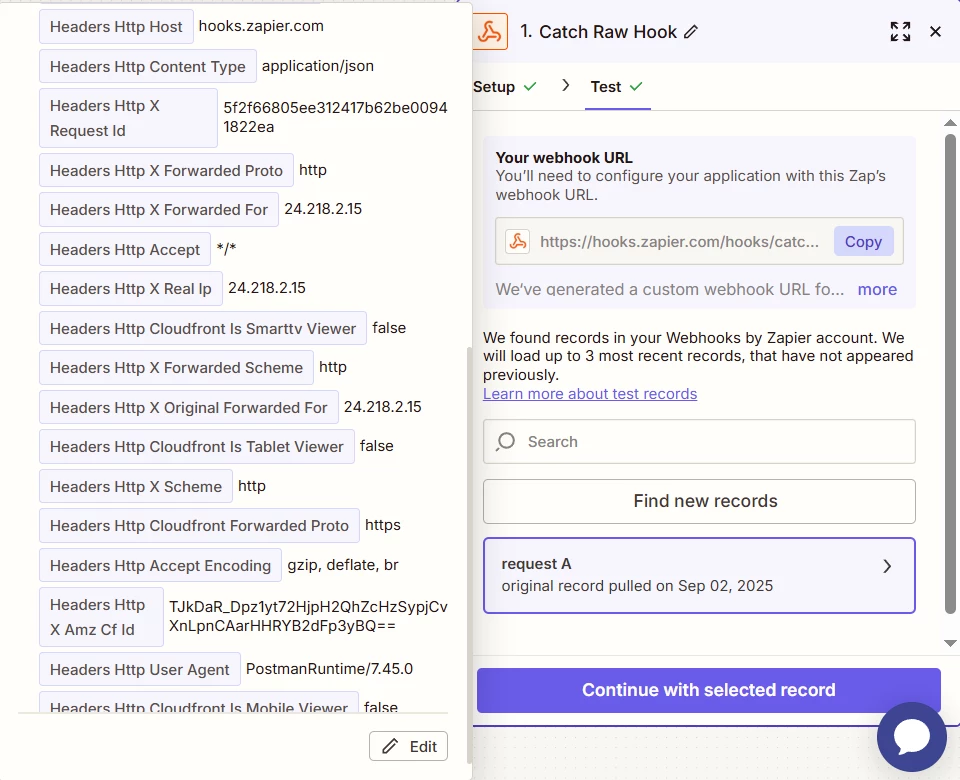
Task: Open Learn more about test records link
Action: click(x=590, y=394)
